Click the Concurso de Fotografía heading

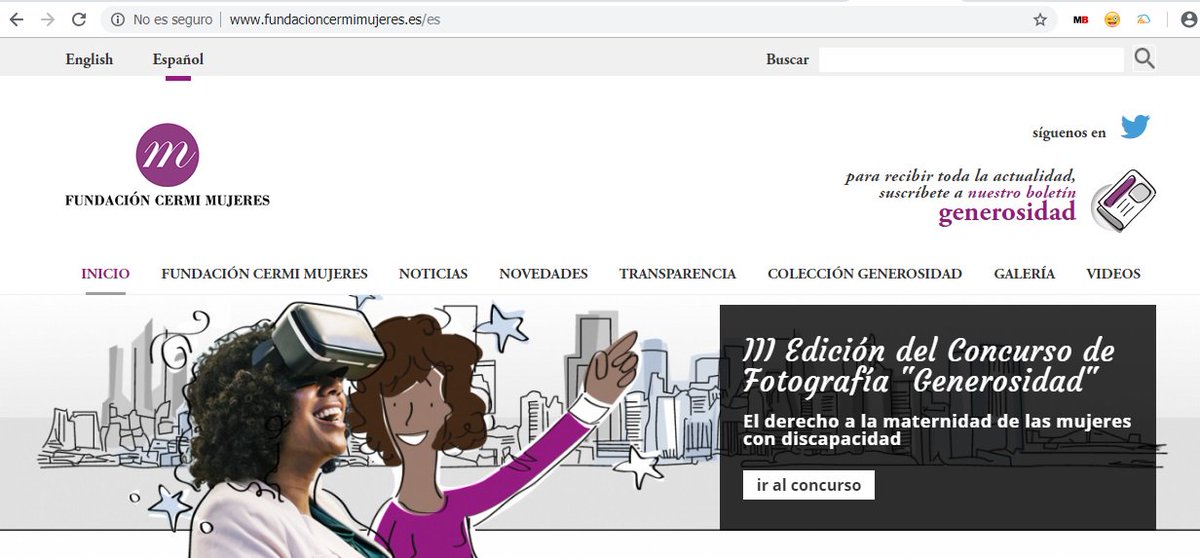[x=928, y=366]
